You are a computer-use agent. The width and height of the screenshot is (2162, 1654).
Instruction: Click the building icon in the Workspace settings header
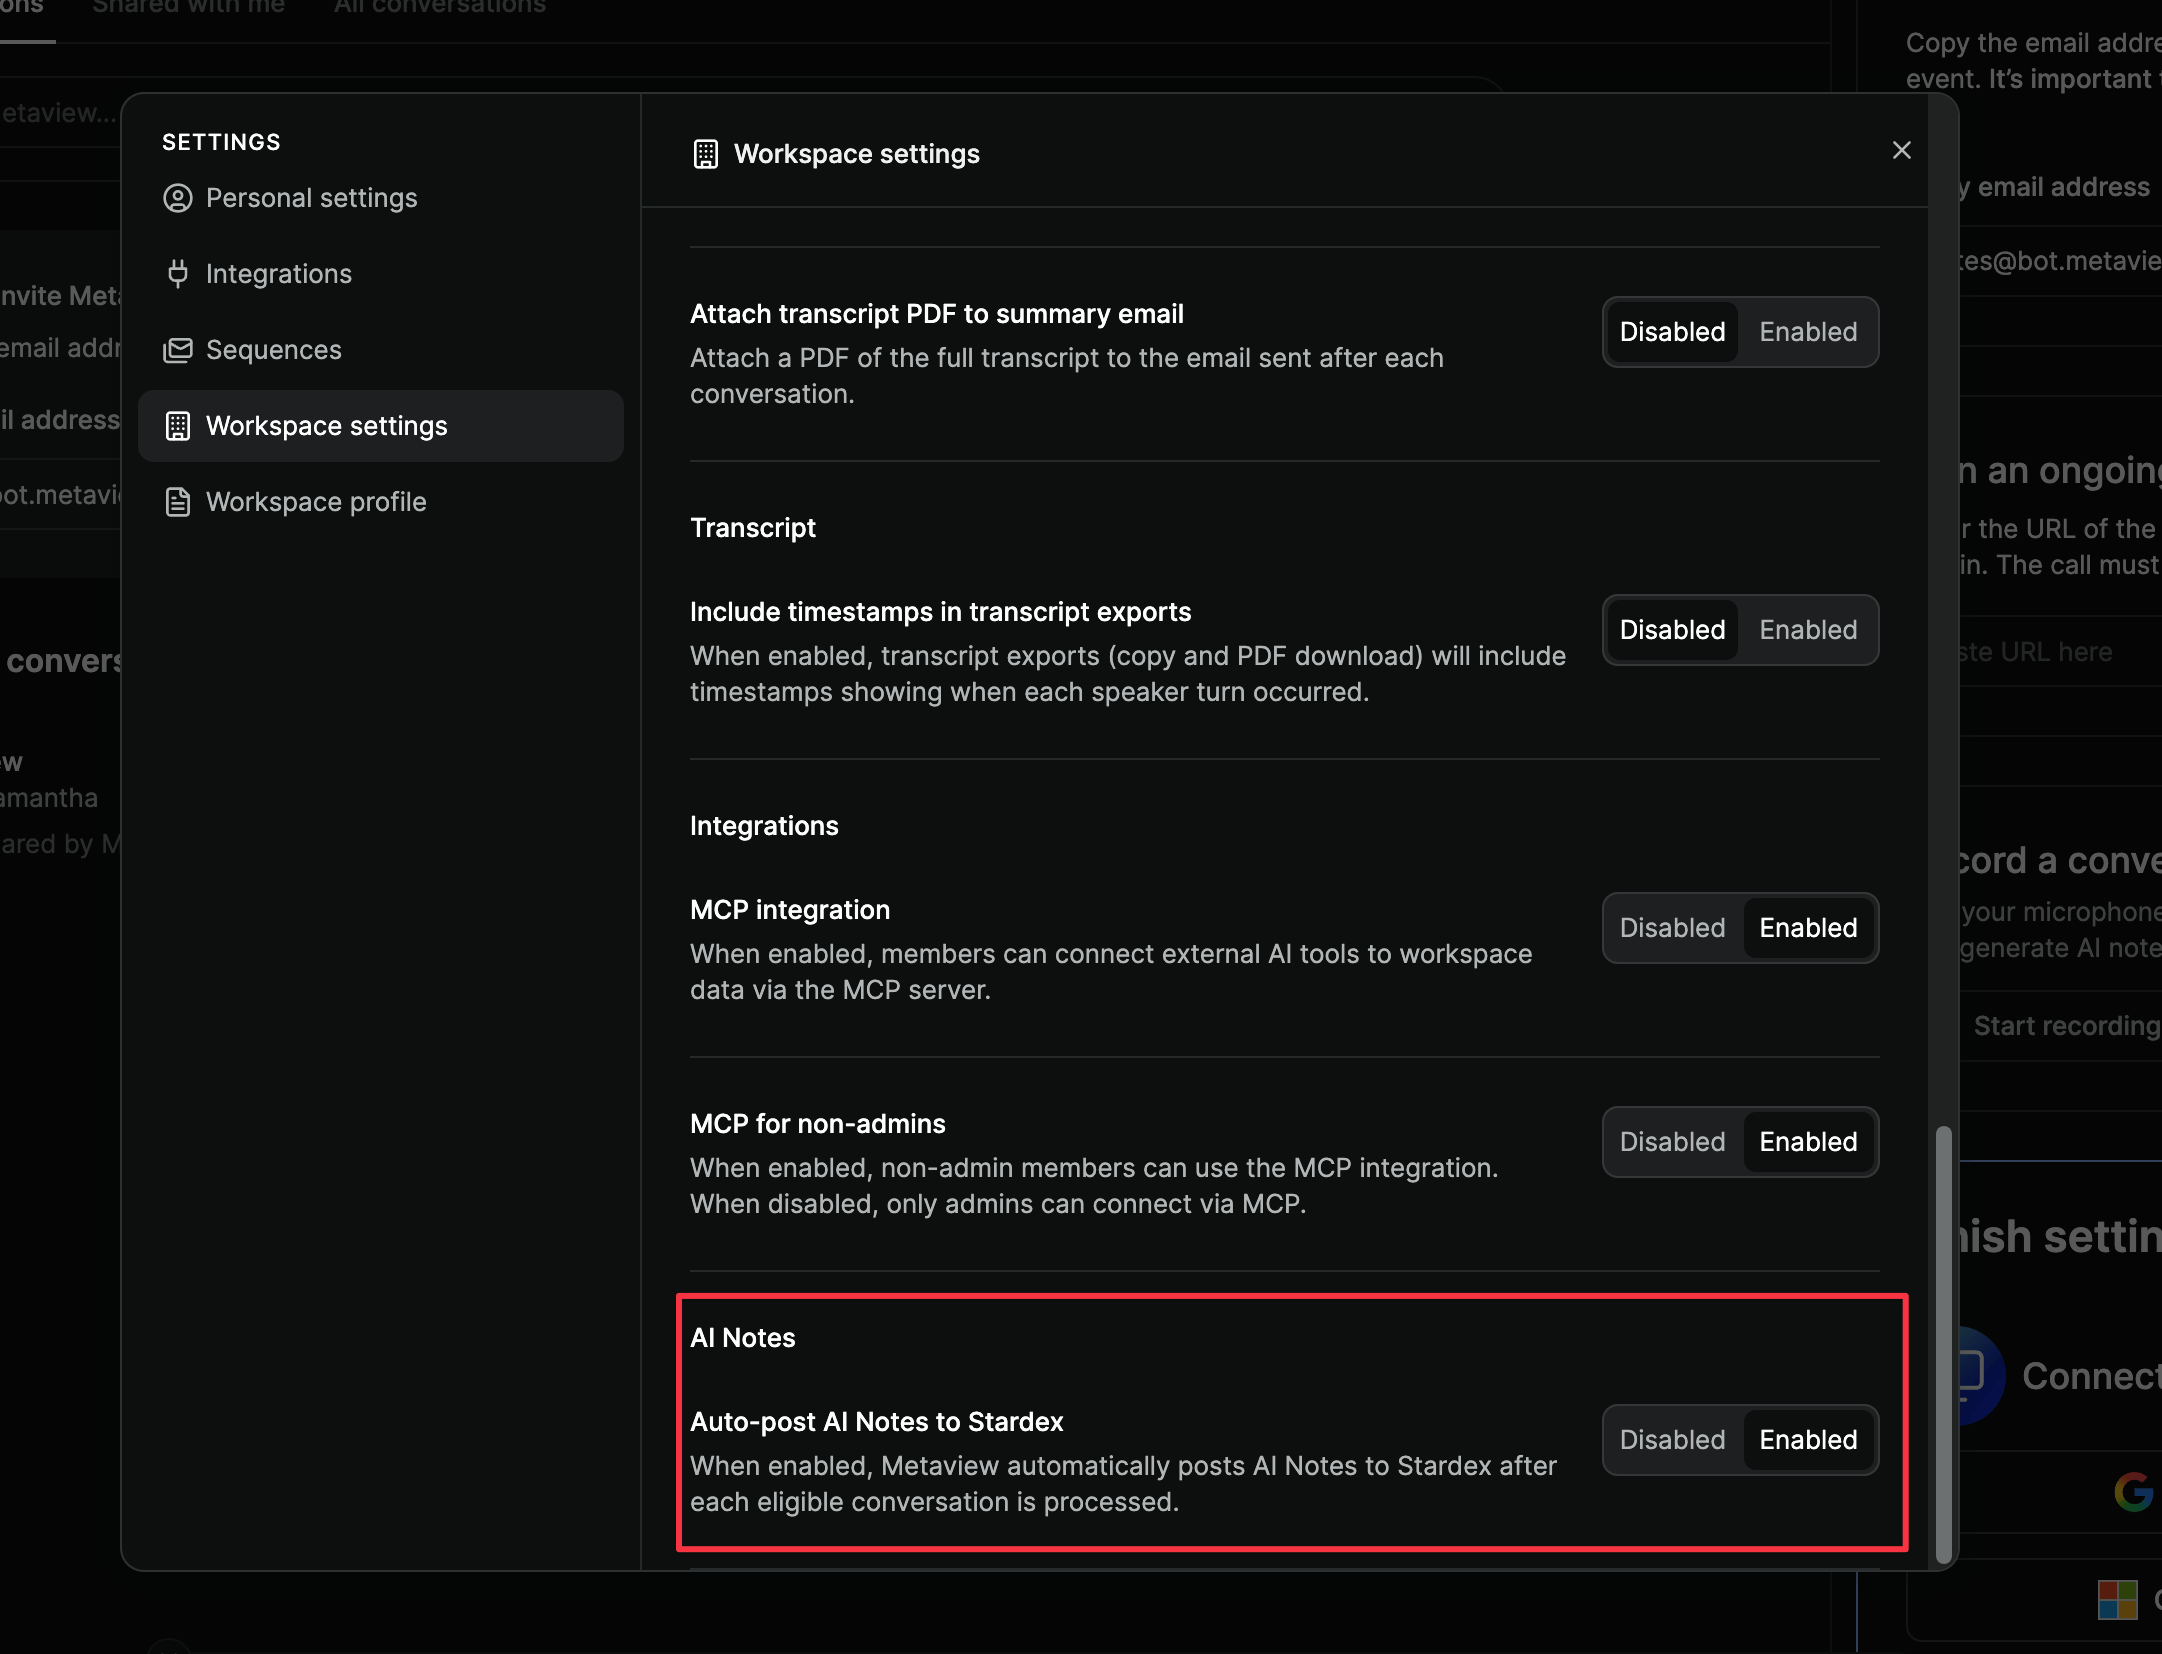point(705,154)
